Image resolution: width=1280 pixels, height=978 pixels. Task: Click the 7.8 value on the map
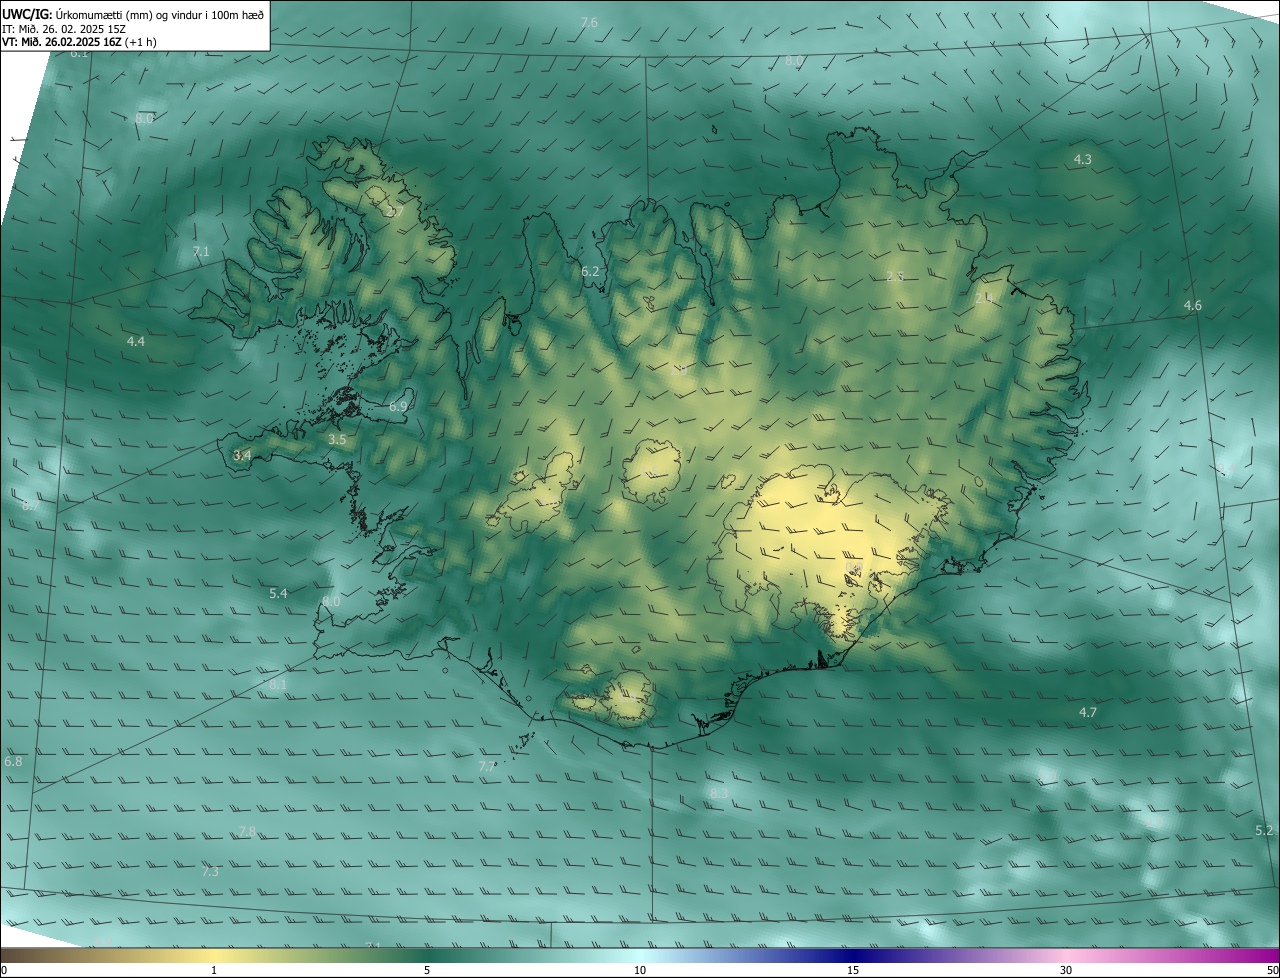[247, 832]
